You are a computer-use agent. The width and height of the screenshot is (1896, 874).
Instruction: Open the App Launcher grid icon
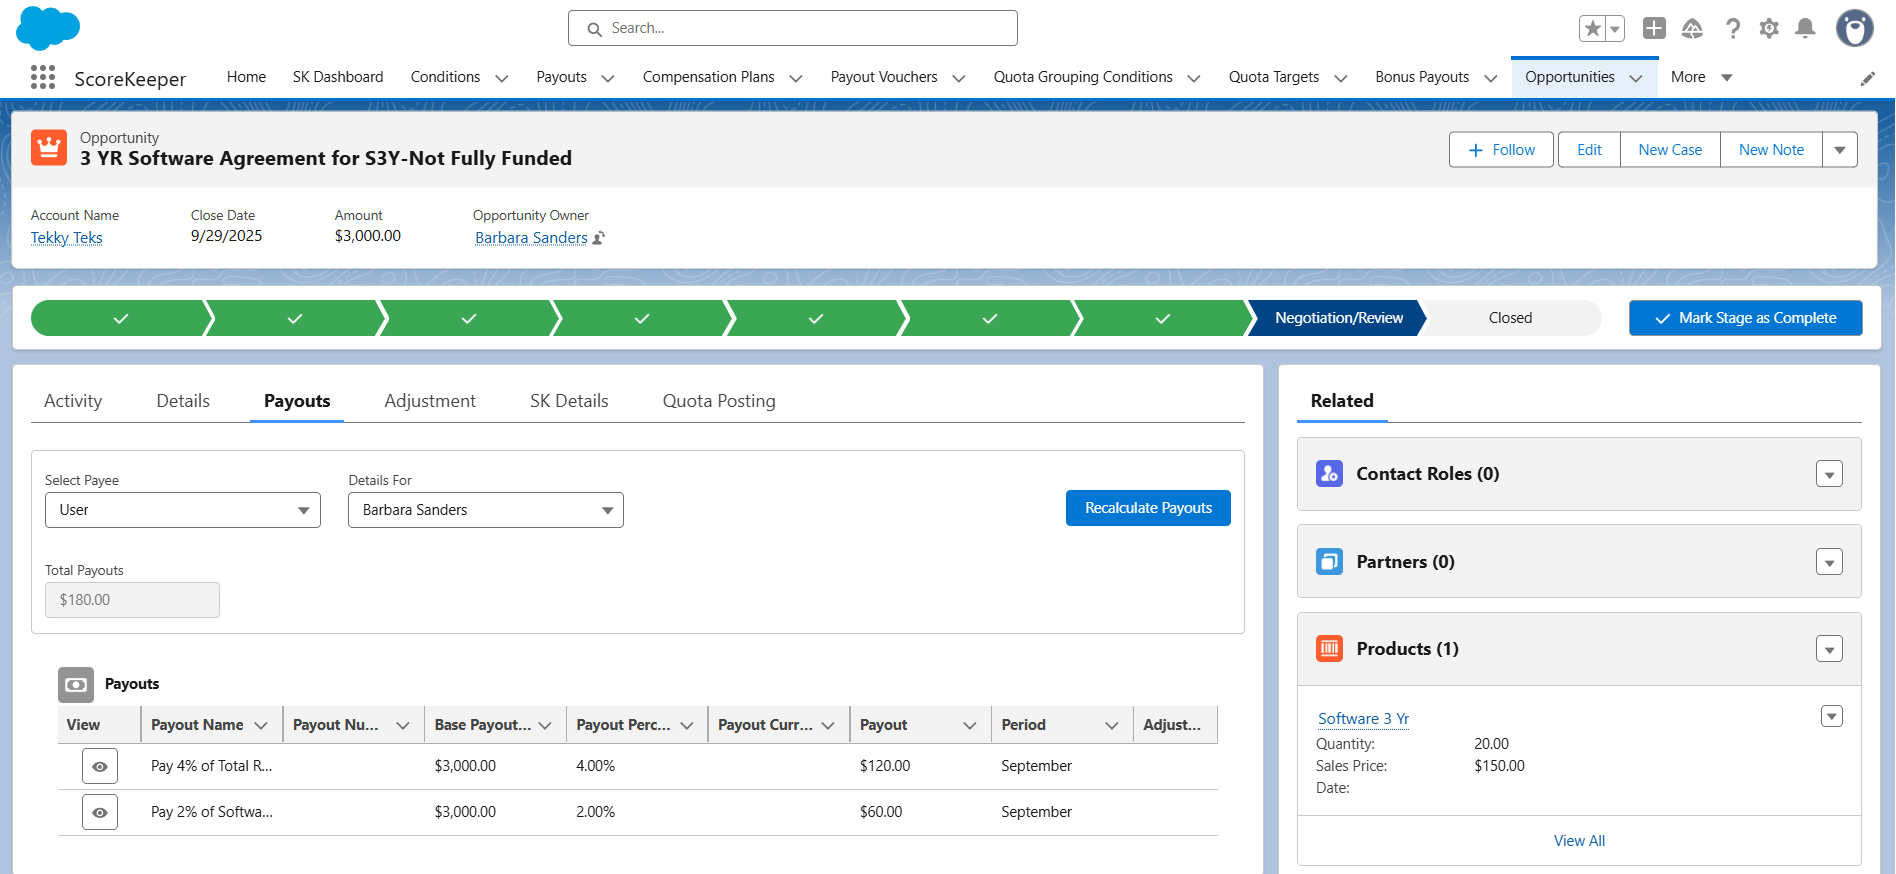coord(42,78)
